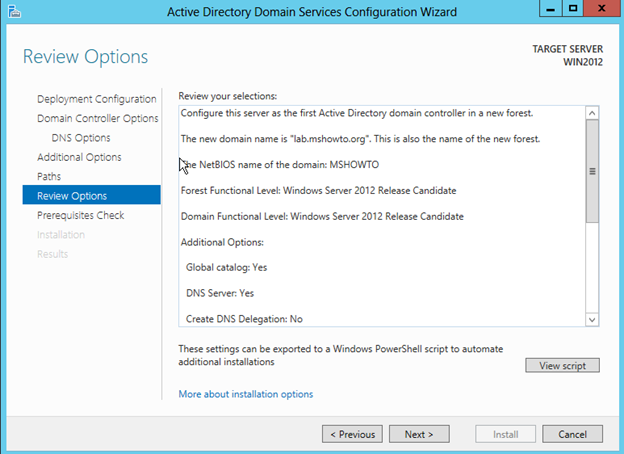
Task: Select the highlighted Review Options step
Action: point(72,196)
